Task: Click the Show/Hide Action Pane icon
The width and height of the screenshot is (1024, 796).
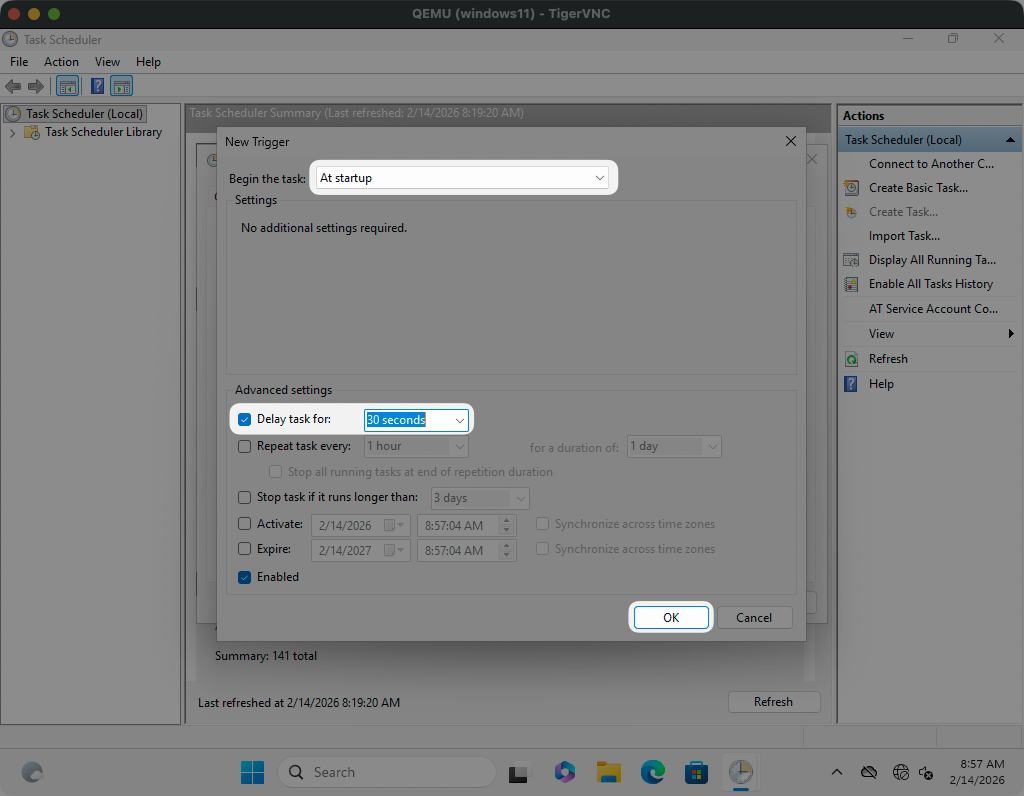Action: (122, 86)
